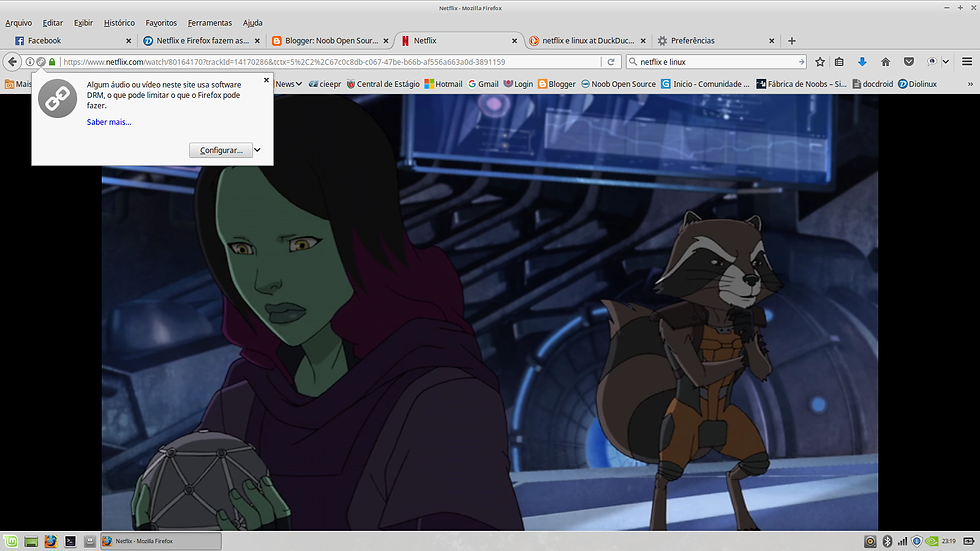The image size is (980, 551).
Task: Open the Arquivo menu
Action: 18,23
